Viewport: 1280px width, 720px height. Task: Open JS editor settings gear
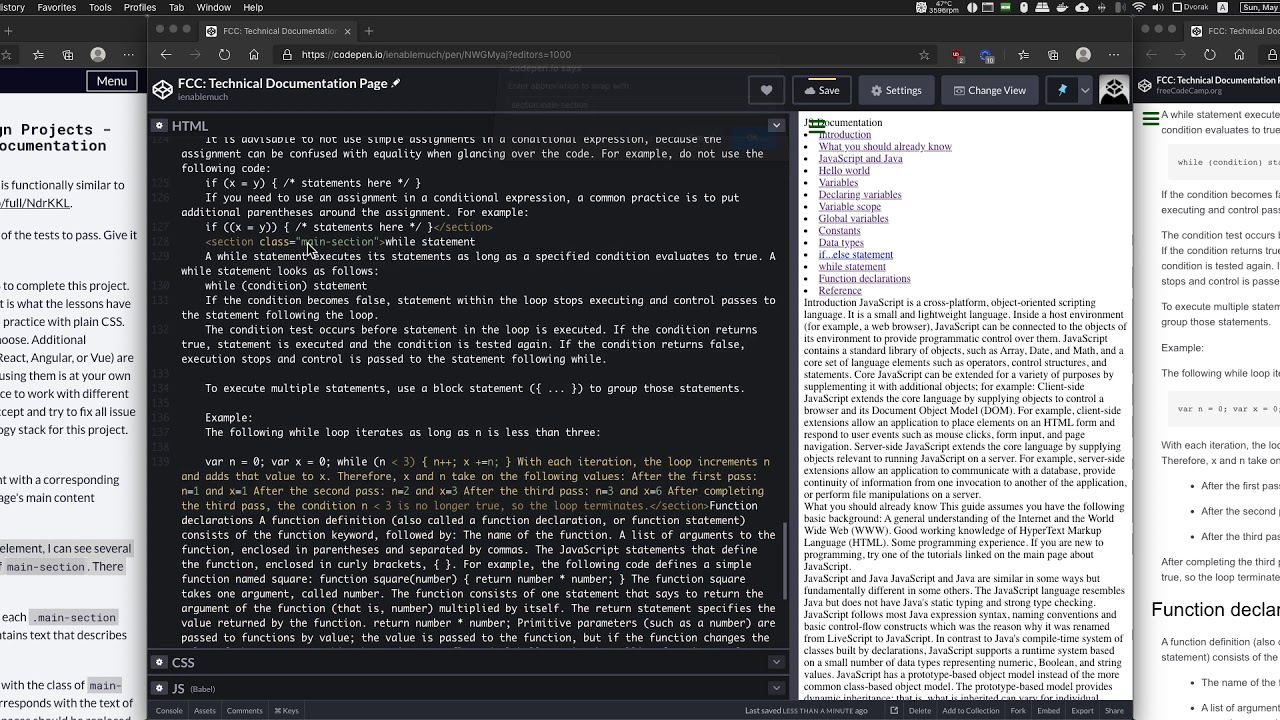(159, 688)
